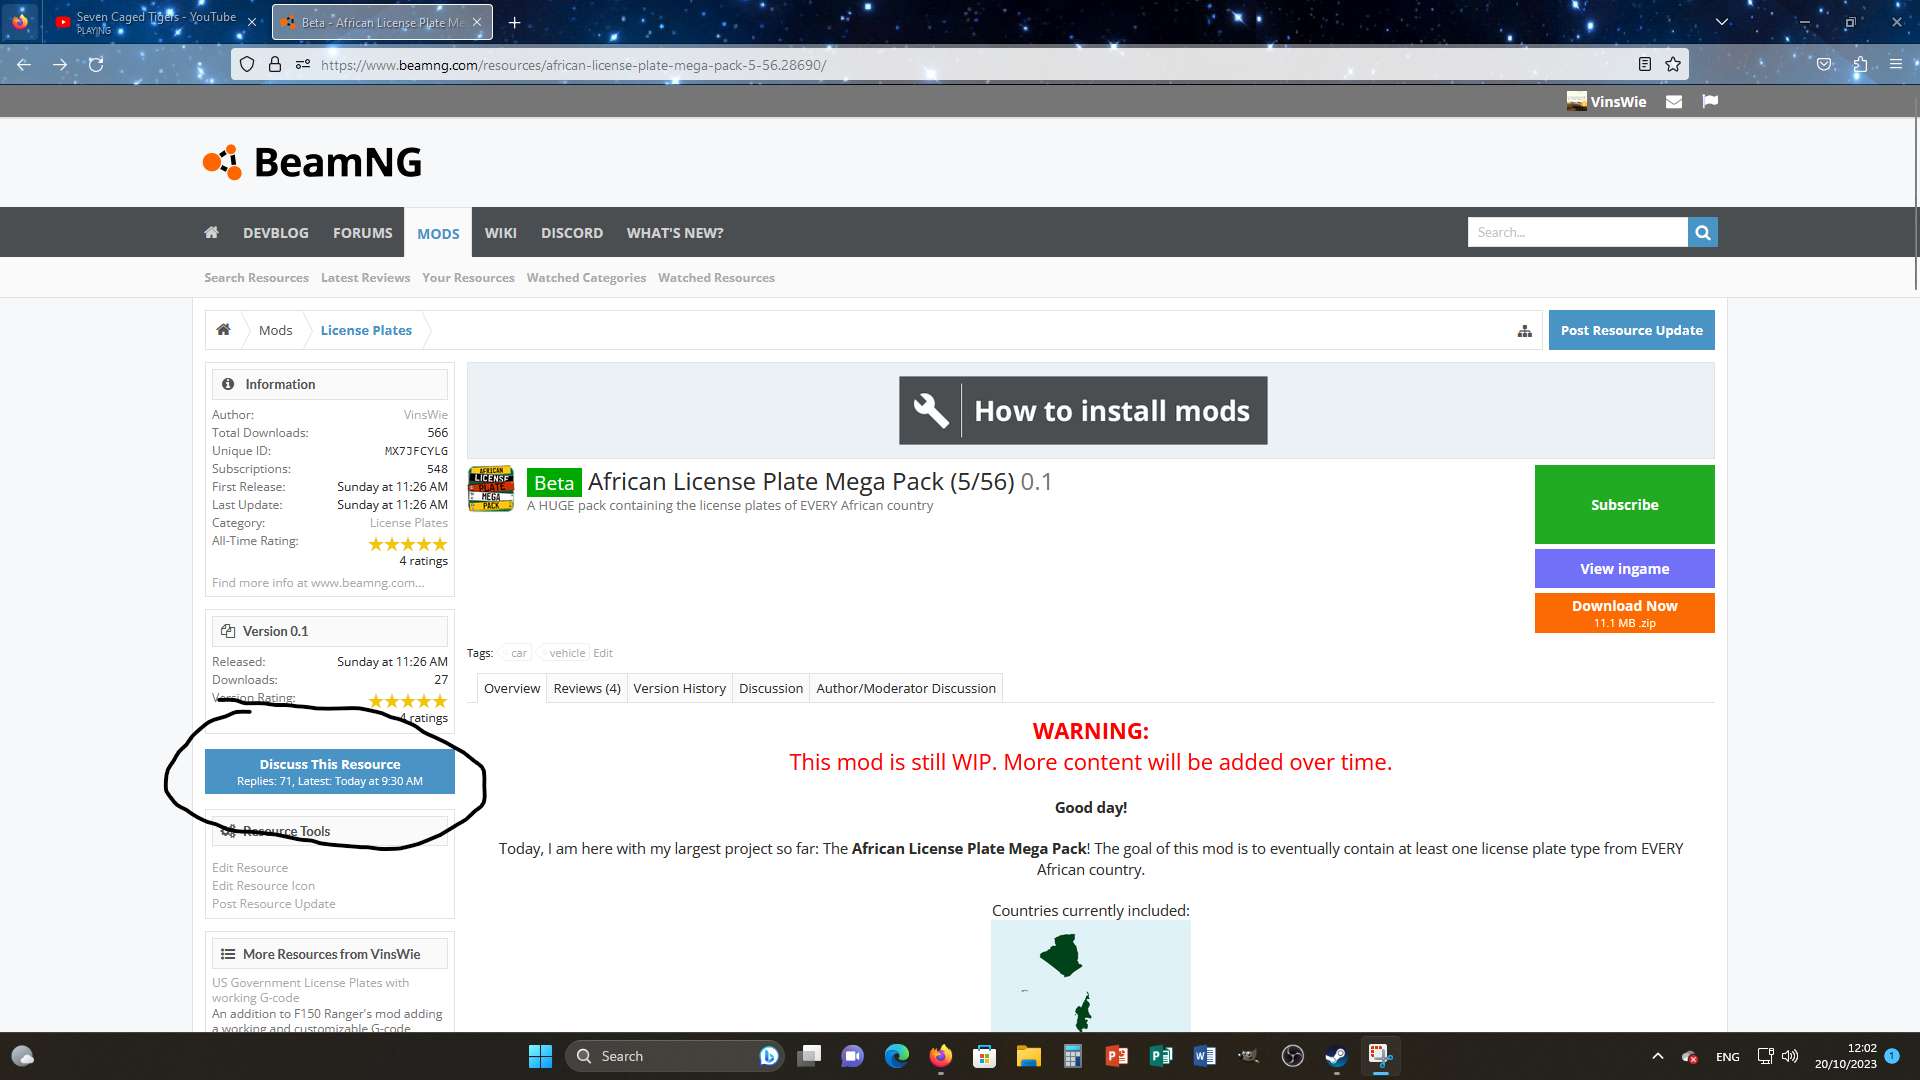Click License Plates breadcrumb
The image size is (1920, 1080).
coord(366,330)
